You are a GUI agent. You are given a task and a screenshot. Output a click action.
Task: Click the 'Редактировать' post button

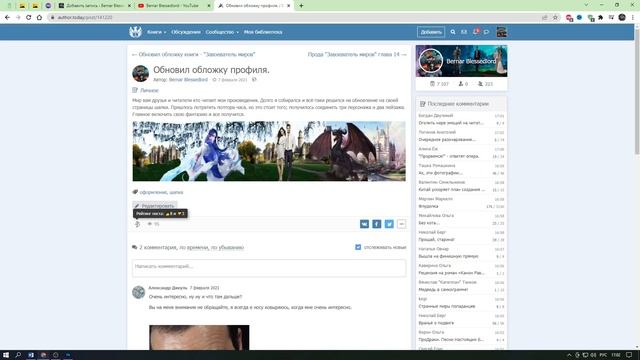click(x=154, y=206)
